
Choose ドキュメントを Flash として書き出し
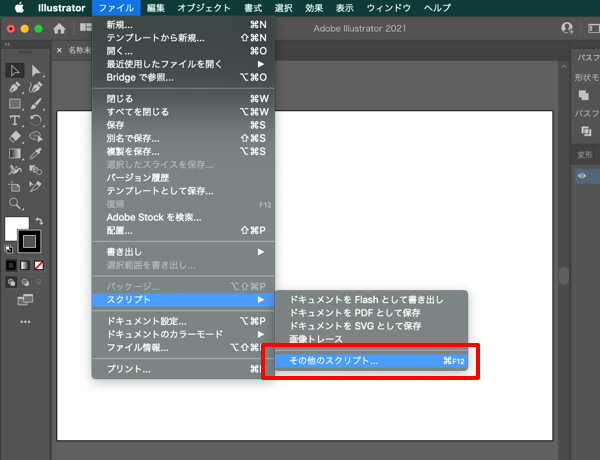click(371, 300)
